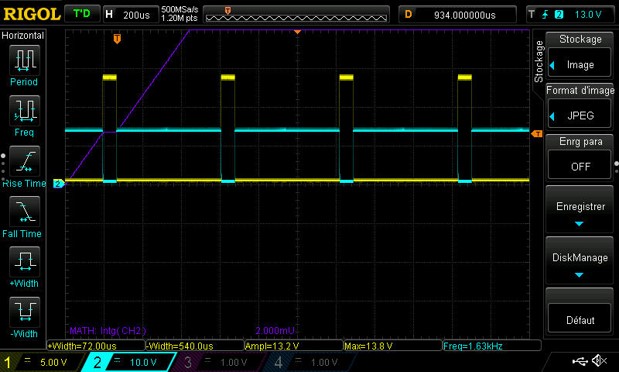Click the USB connection status icon
This screenshot has height=372, width=619.
pos(580,361)
